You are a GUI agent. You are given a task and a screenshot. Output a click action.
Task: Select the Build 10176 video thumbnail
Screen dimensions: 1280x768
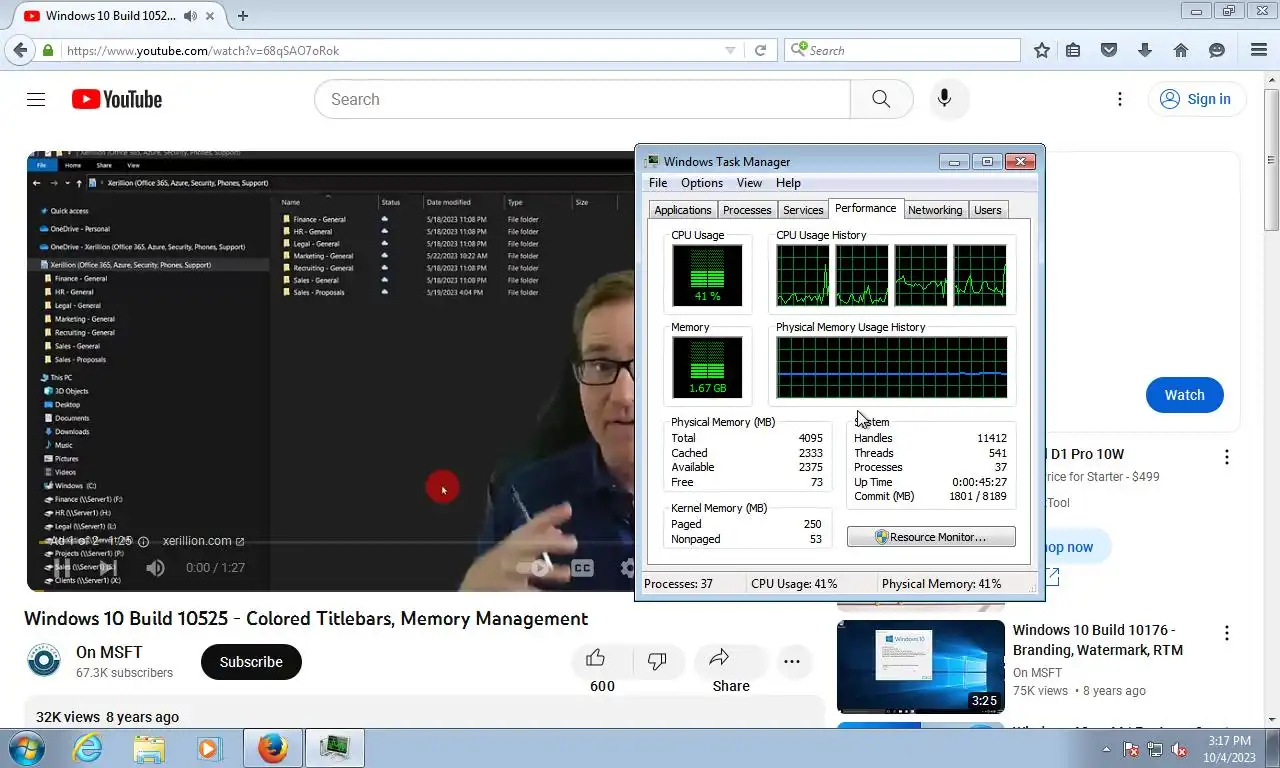921,666
